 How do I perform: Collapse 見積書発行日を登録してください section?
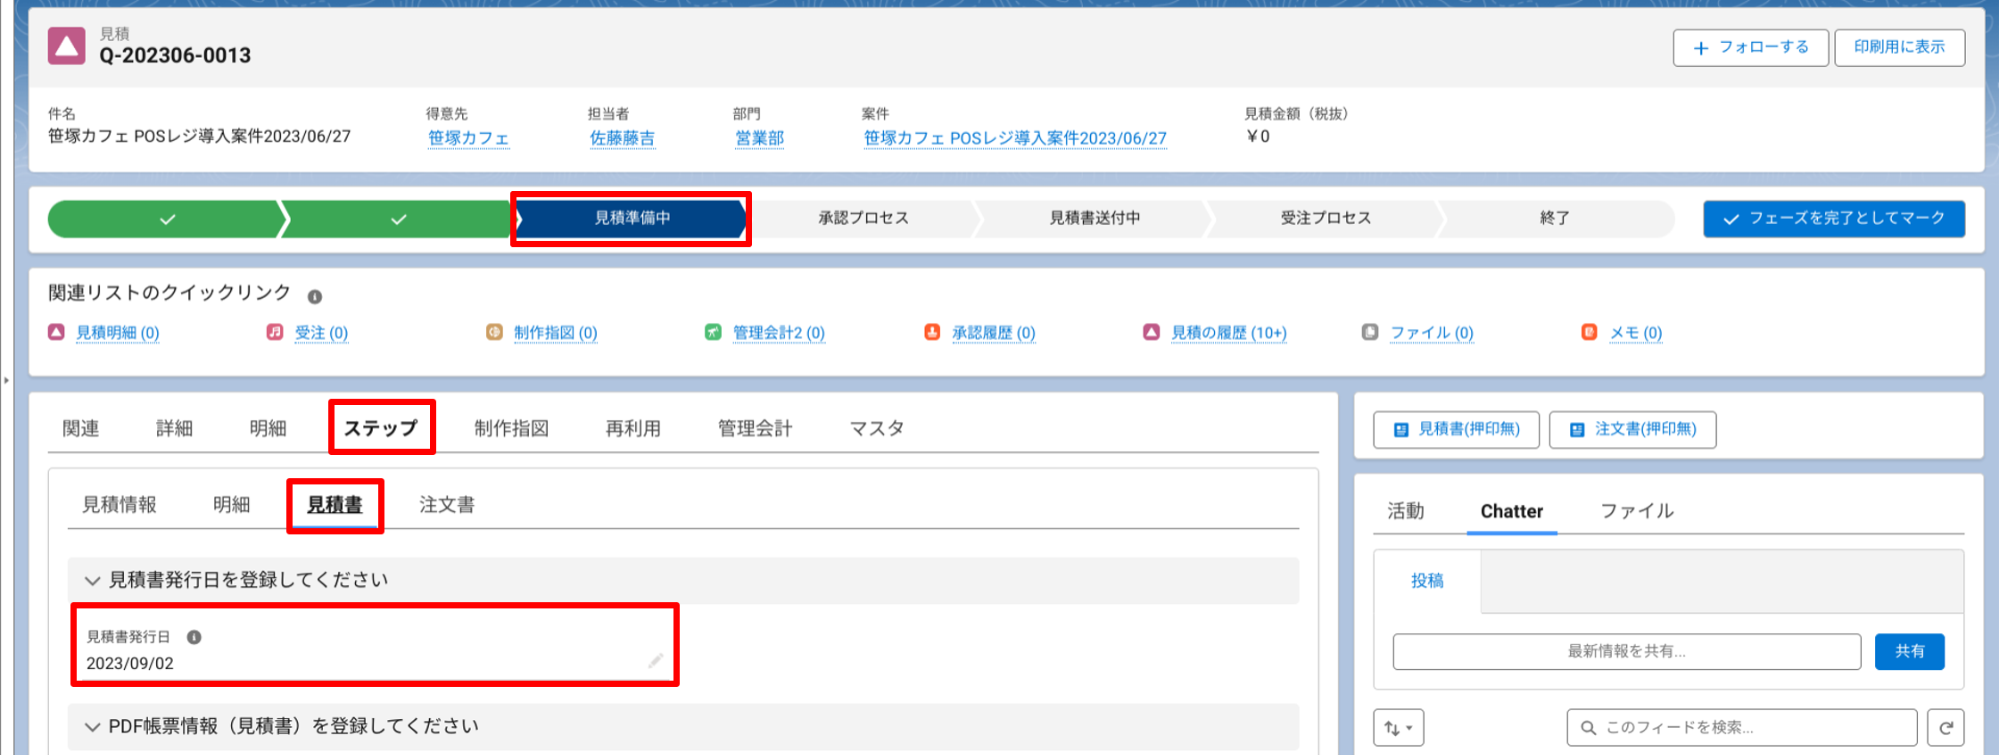tap(92, 581)
